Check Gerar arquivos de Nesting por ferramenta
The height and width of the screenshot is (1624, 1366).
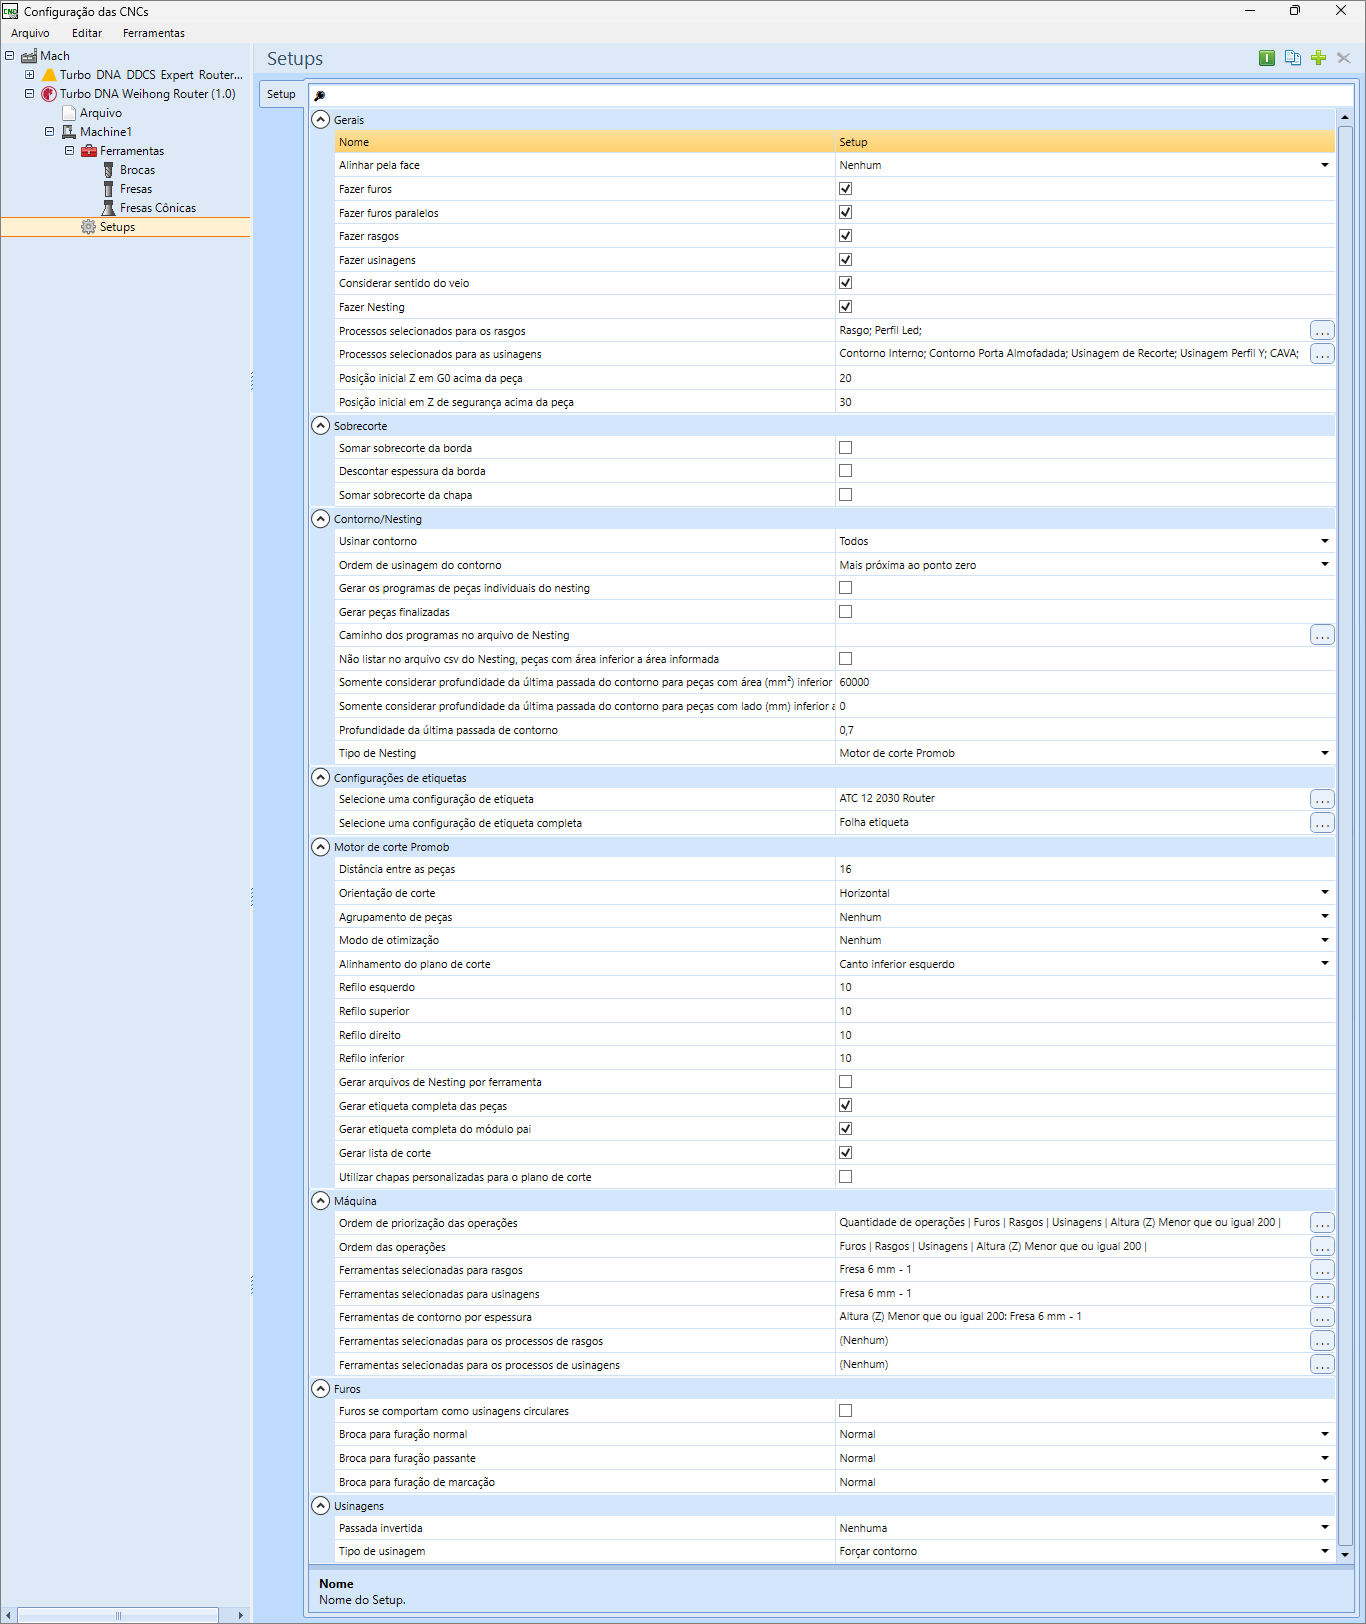pos(845,1082)
